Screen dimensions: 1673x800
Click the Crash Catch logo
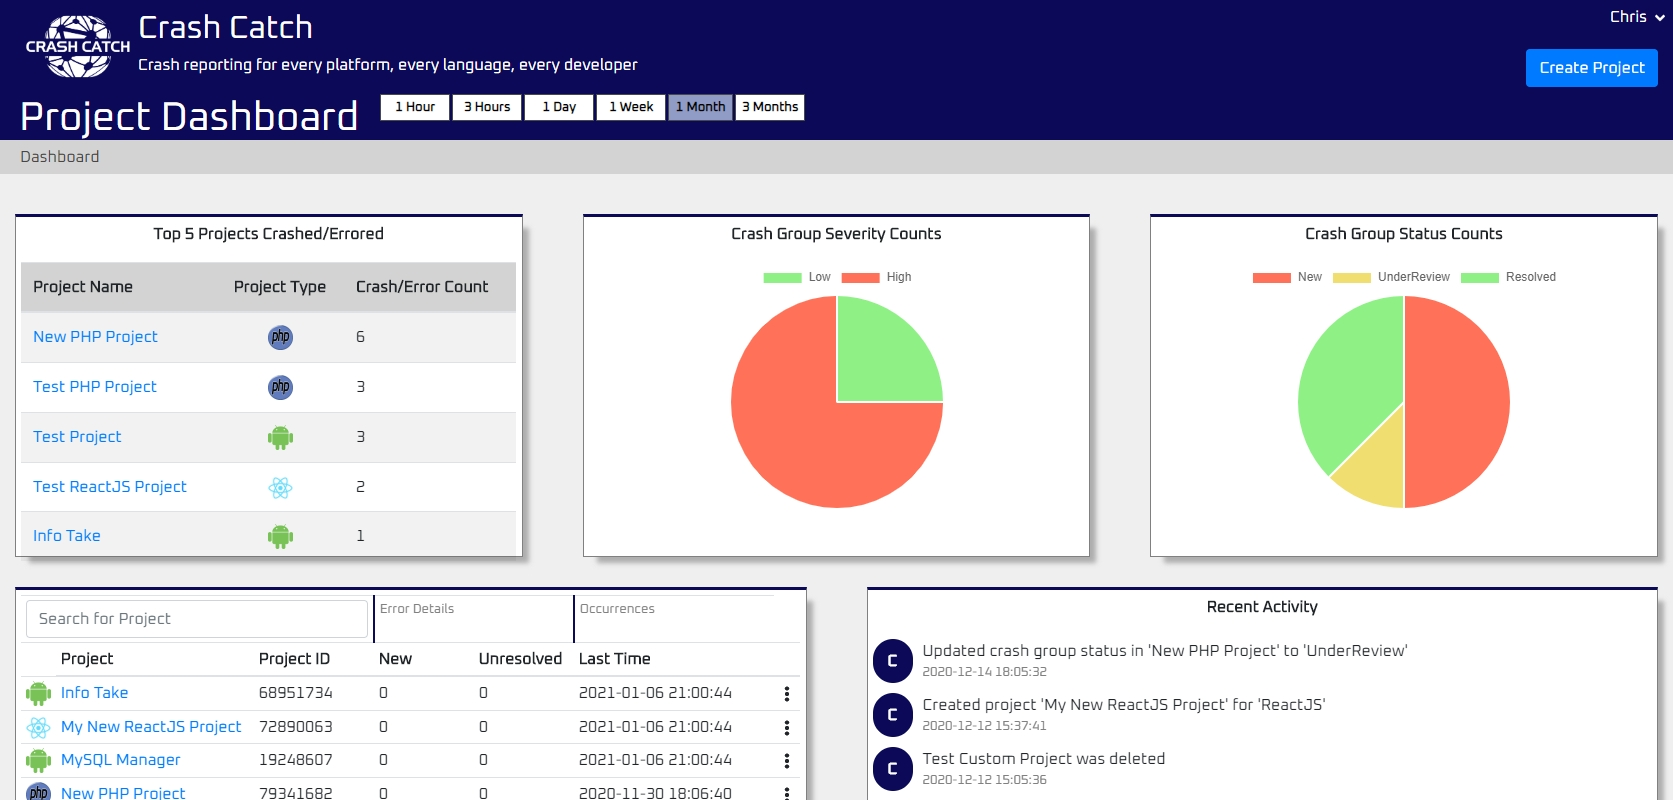coord(78,46)
